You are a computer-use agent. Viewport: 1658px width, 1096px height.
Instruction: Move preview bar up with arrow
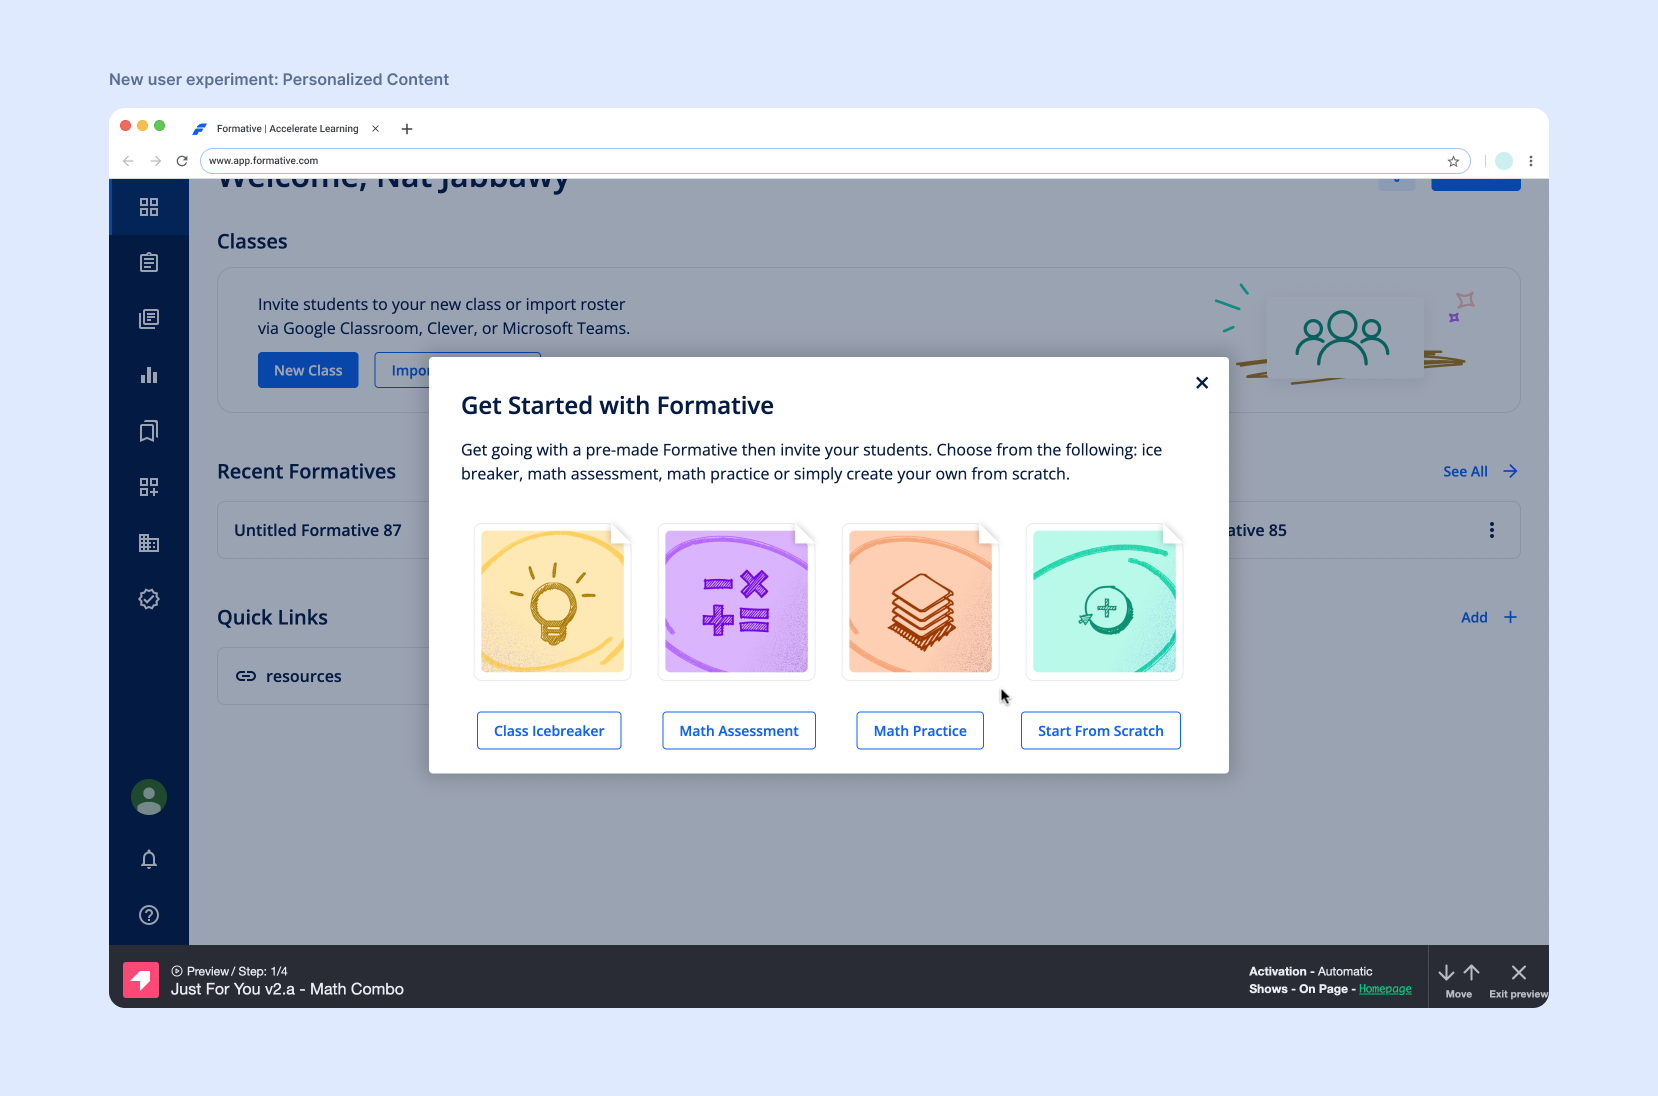1471,973
